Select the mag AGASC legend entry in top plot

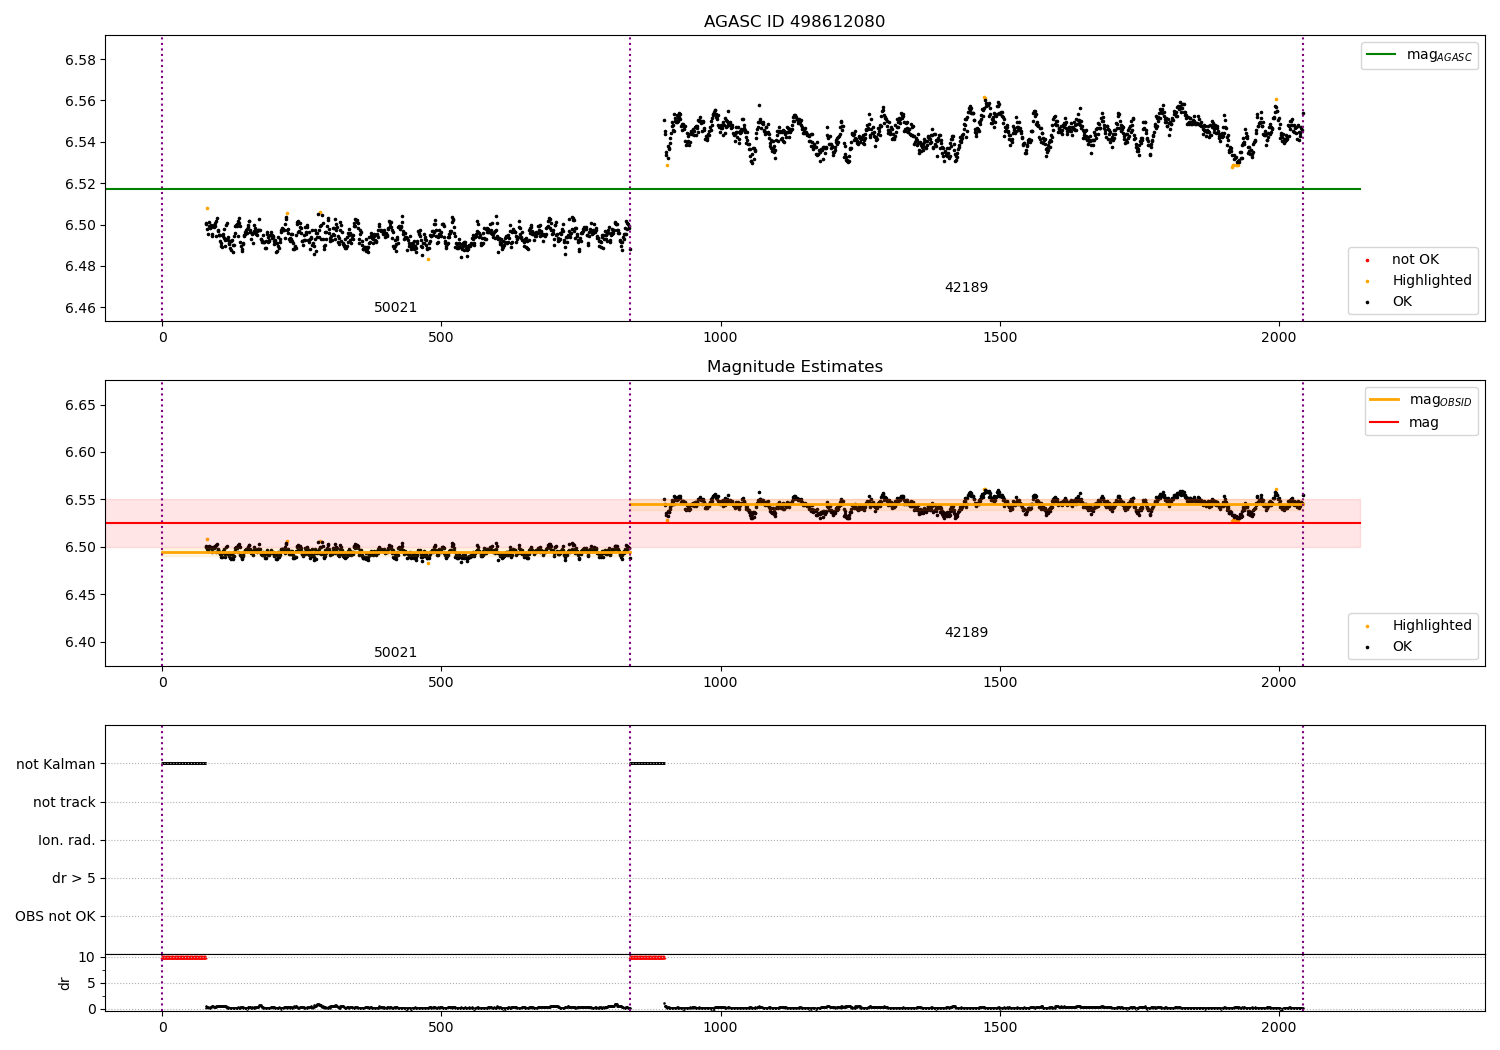pyautogui.click(x=1420, y=55)
